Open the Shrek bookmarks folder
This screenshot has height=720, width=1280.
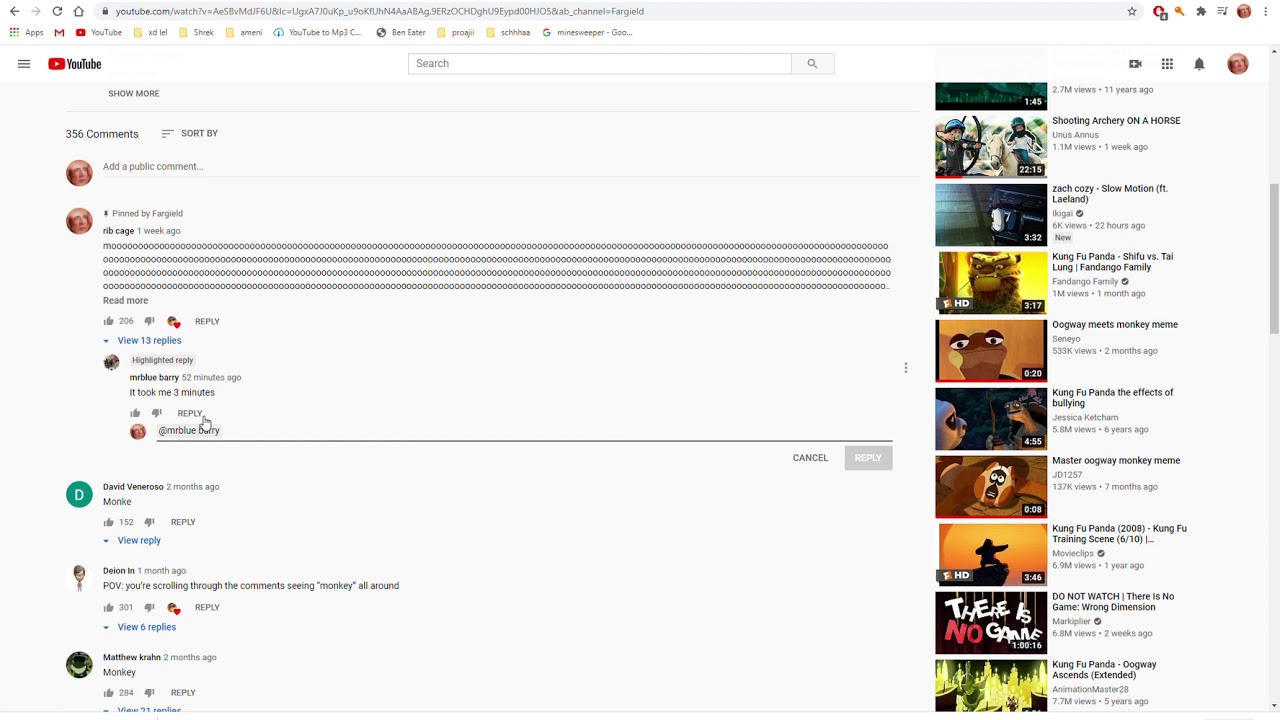[x=196, y=32]
